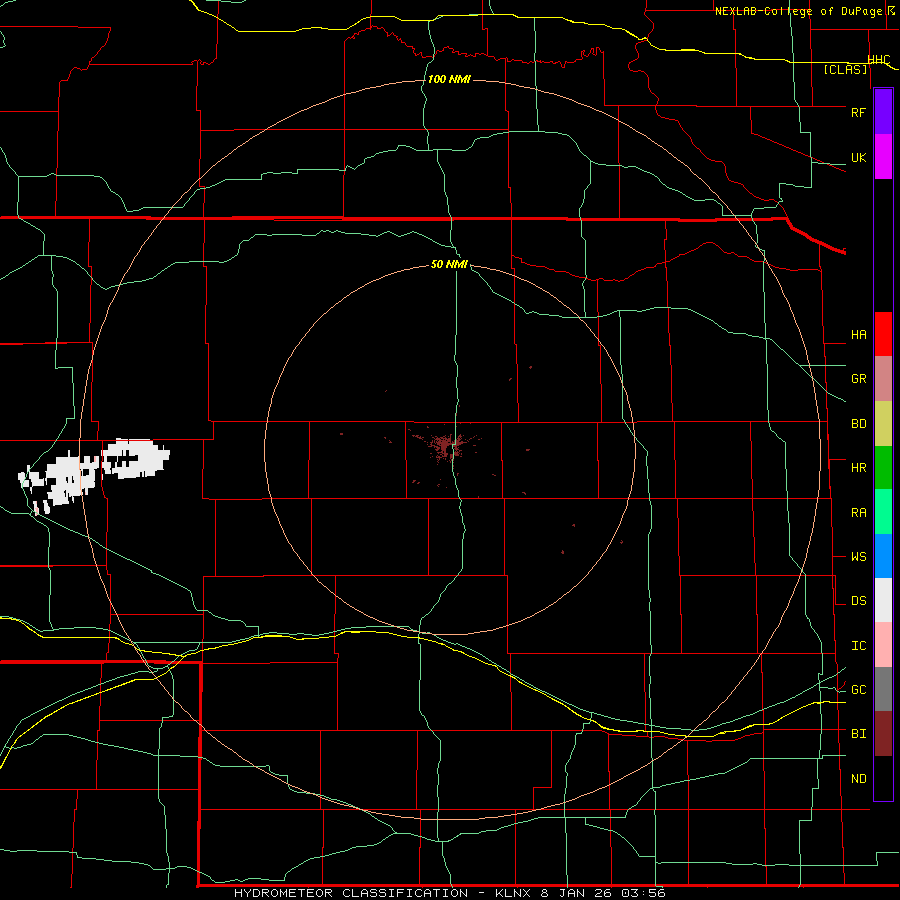This screenshot has width=900, height=900.
Task: Click the IC legend label
Action: 858,646
